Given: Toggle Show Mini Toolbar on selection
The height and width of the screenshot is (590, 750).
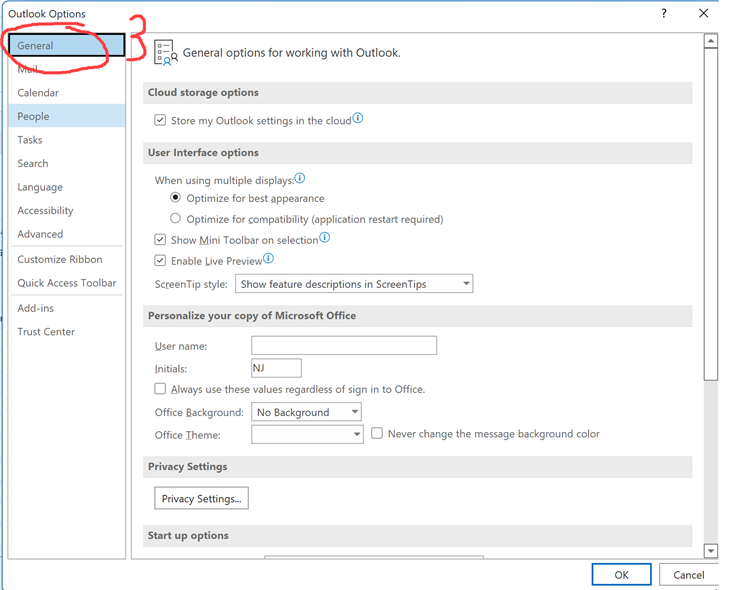Looking at the screenshot, I should point(160,239).
